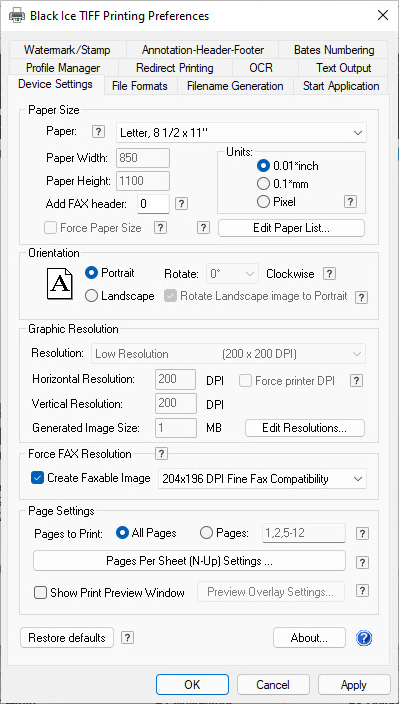
Task: Click the Edit Paper List button
Action: (291, 228)
